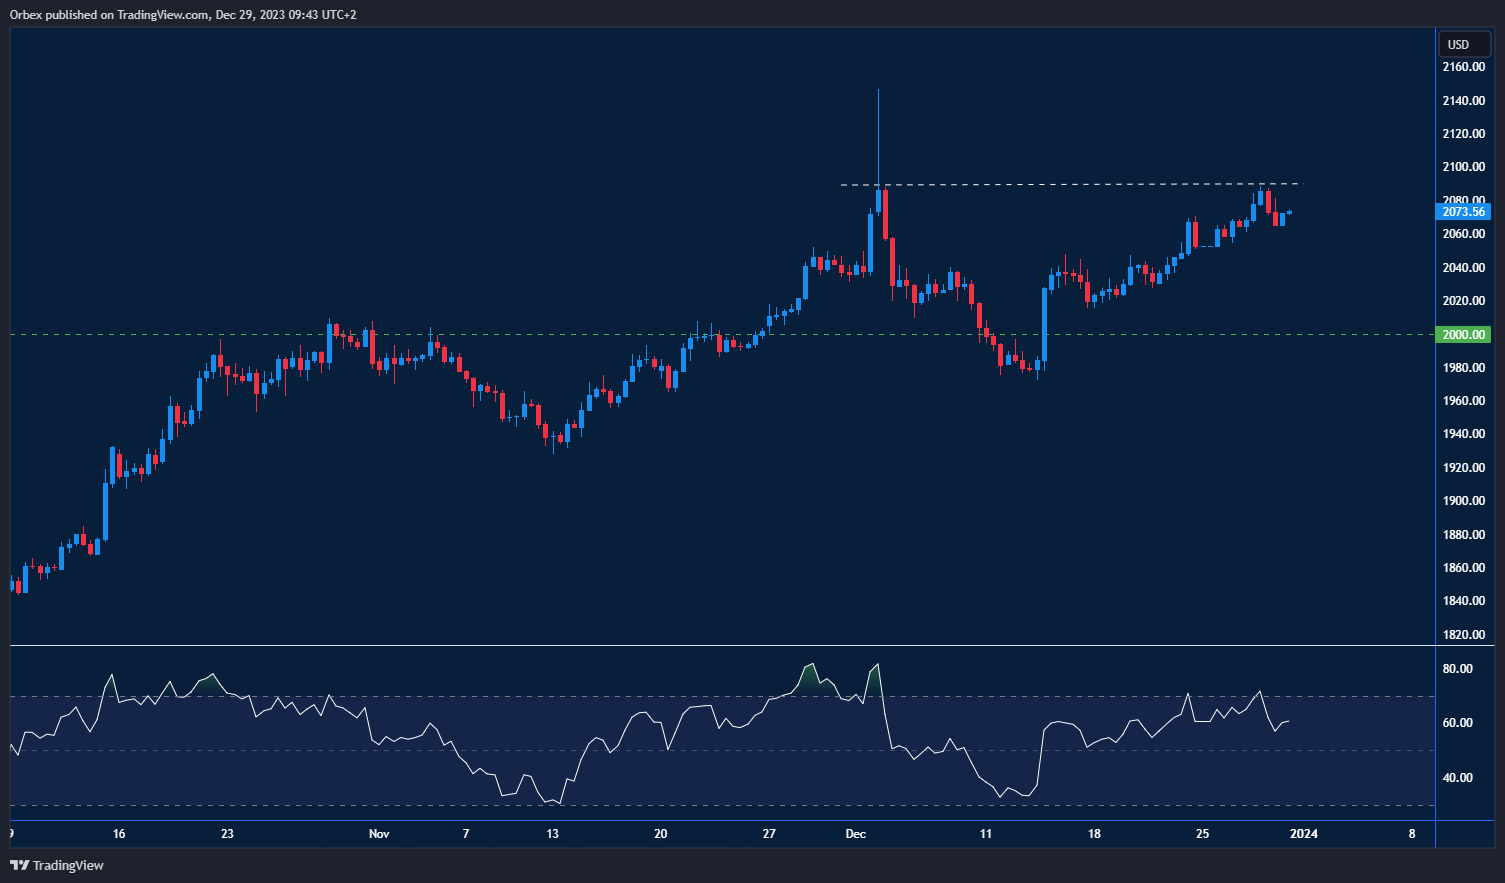Click the USD currency label on price axis
This screenshot has width=1505, height=883.
tap(1462, 43)
